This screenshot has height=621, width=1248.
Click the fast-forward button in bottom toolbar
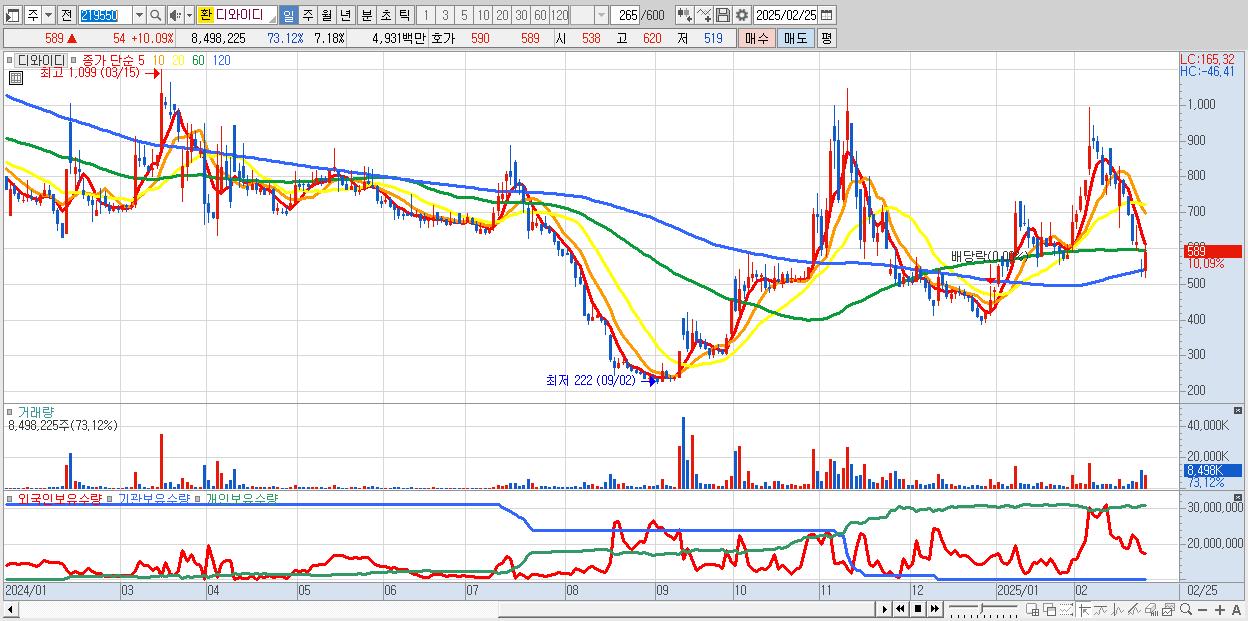(934, 608)
